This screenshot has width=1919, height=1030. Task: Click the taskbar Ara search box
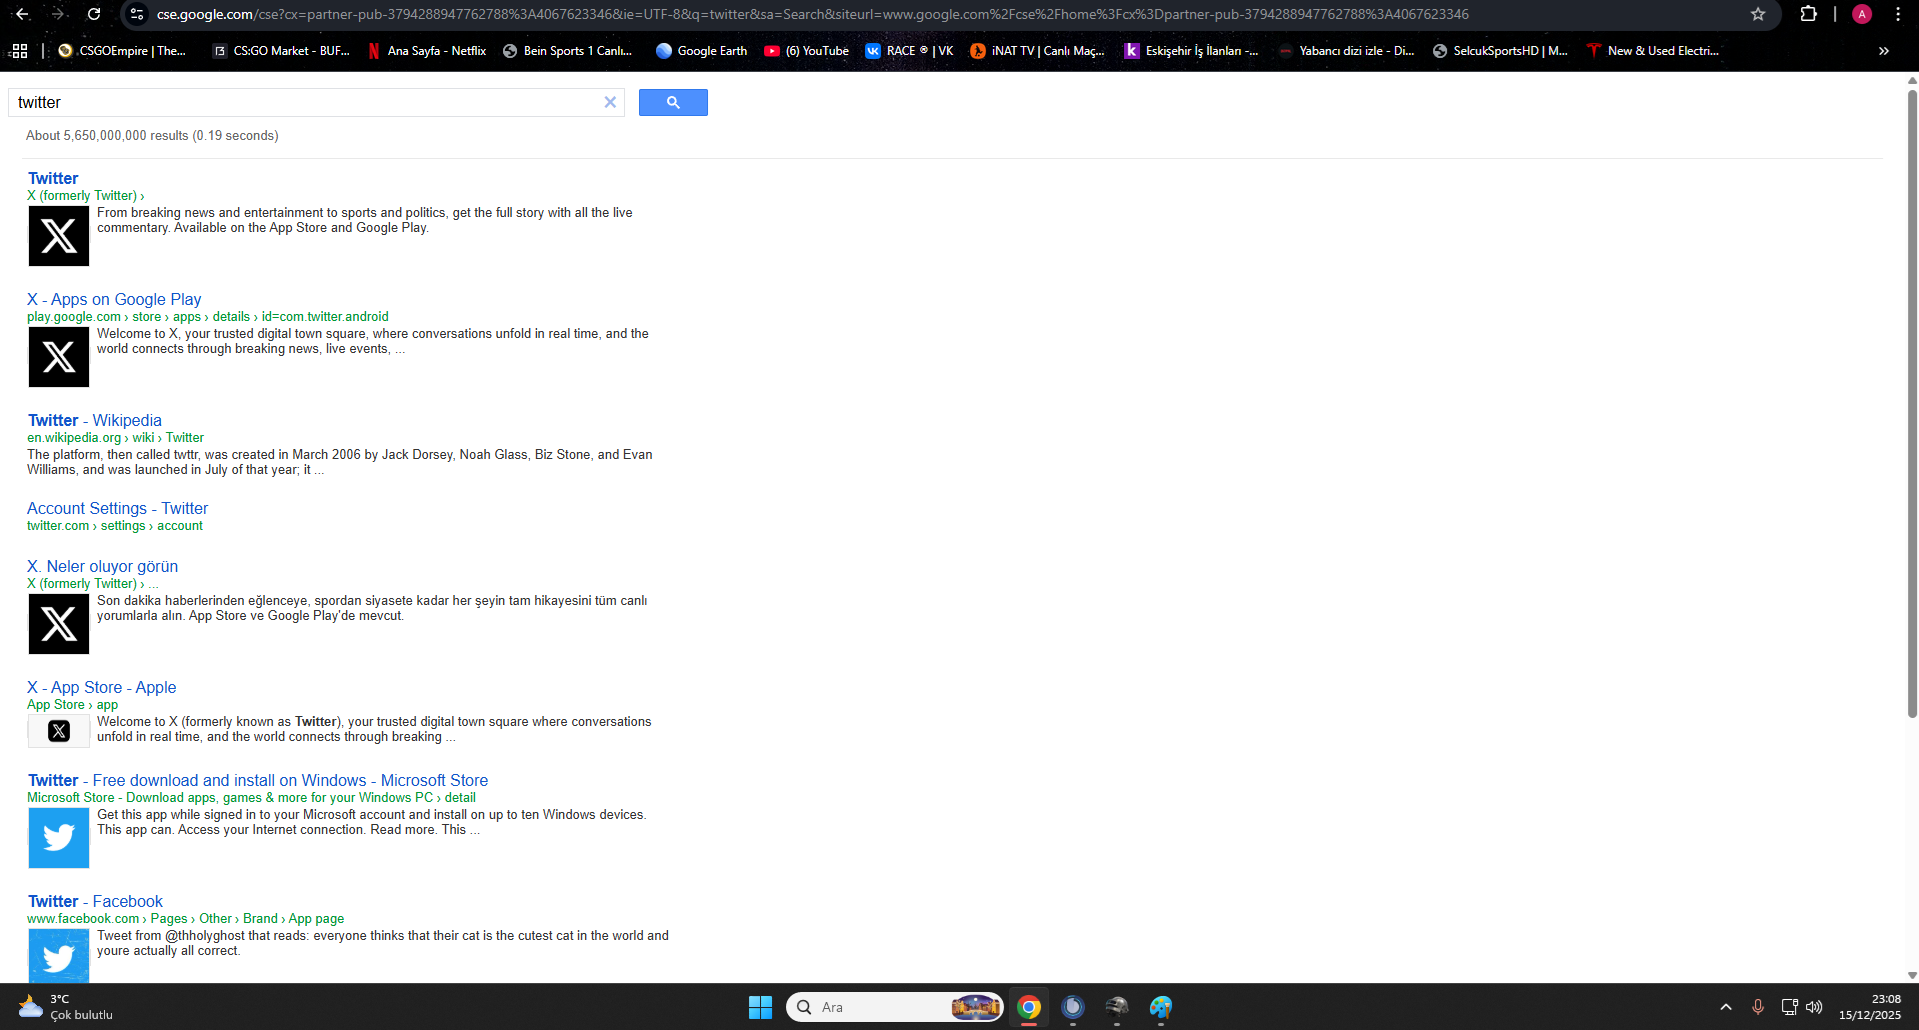(x=895, y=1007)
